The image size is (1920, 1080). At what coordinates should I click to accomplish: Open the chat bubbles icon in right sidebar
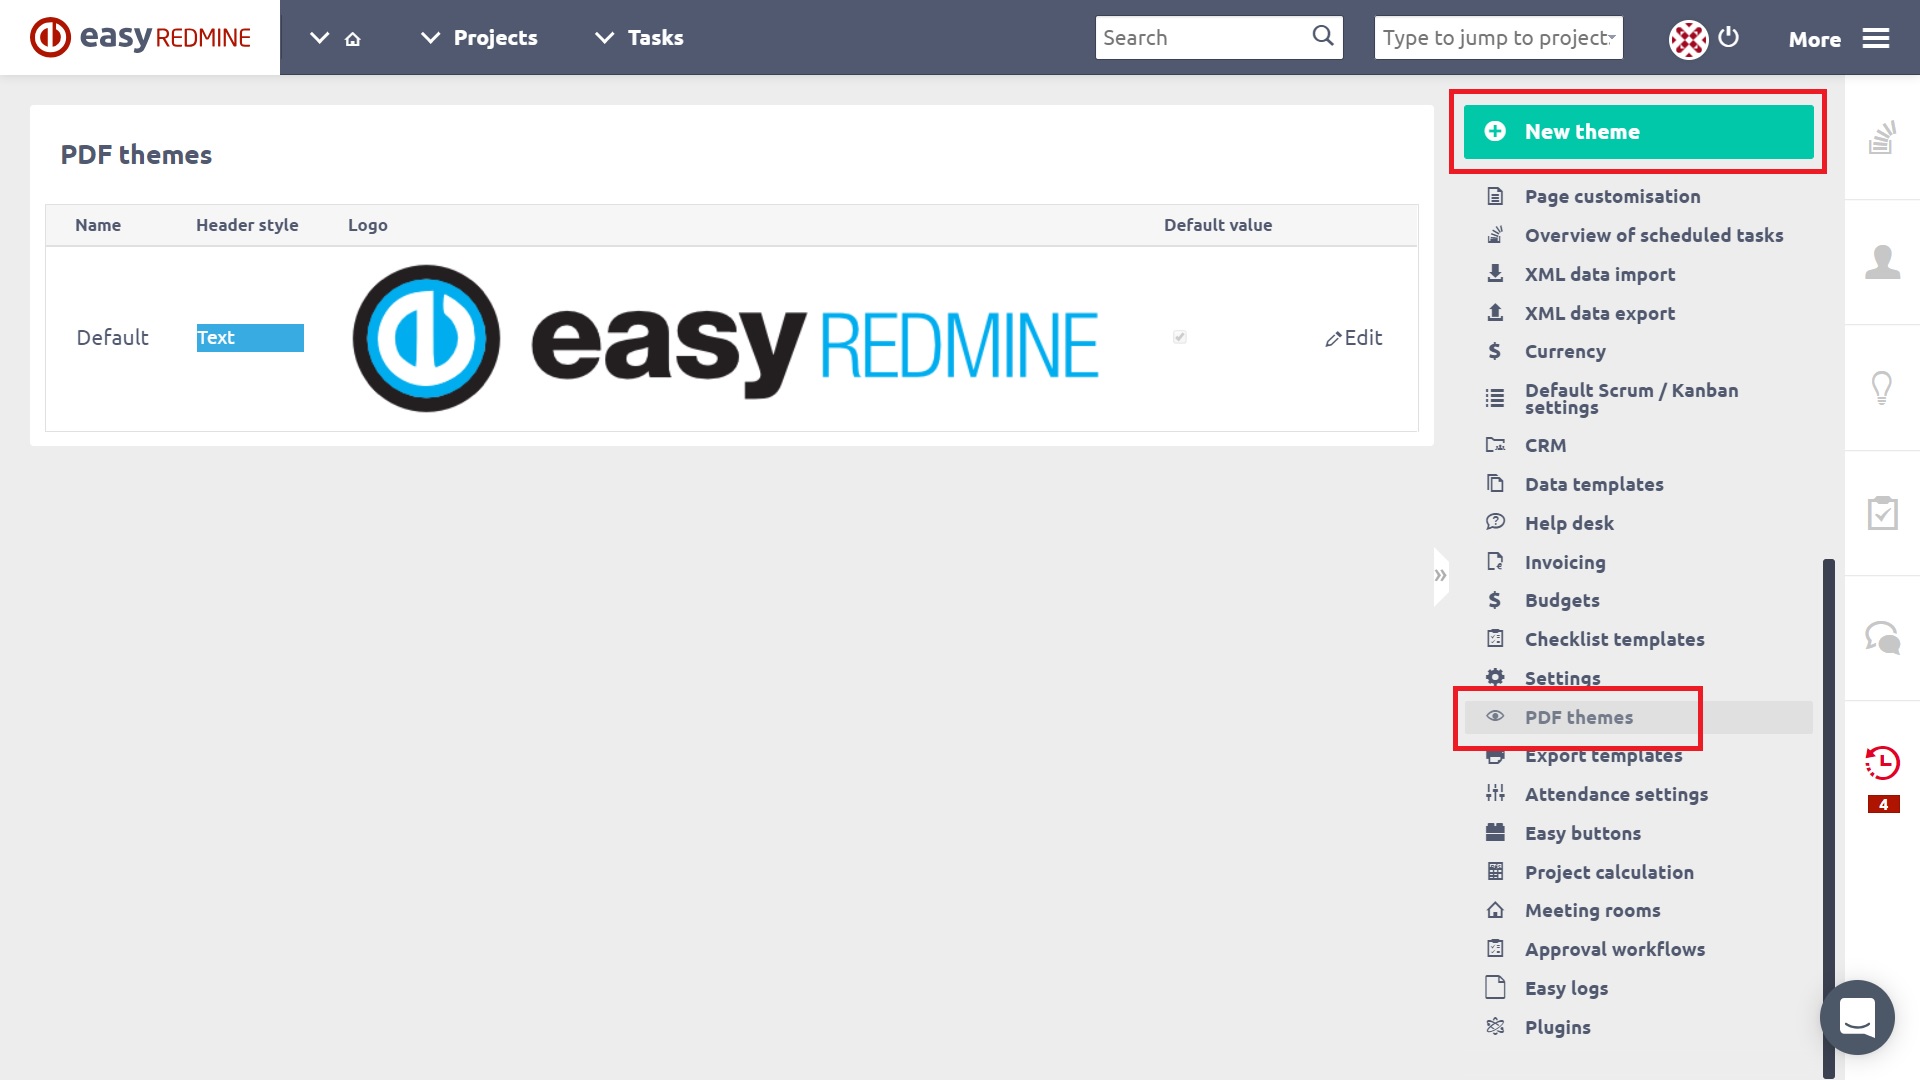(1884, 636)
